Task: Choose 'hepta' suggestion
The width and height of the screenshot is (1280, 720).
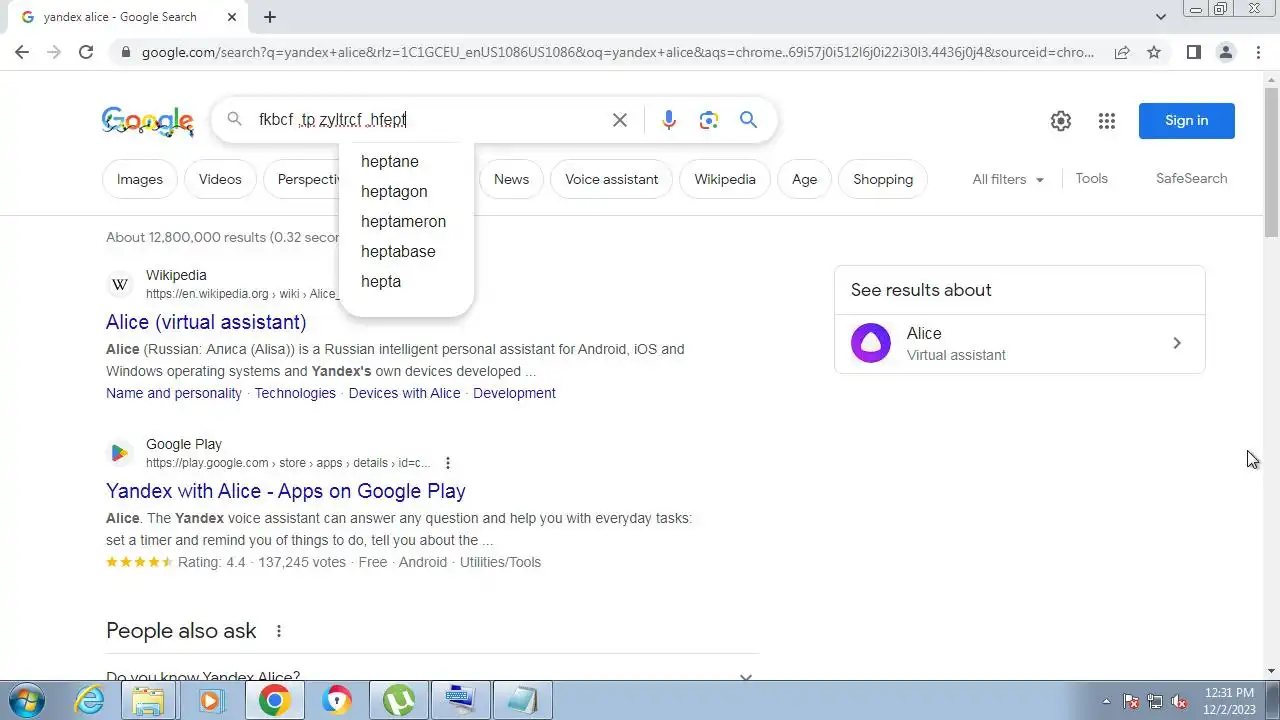Action: 381,281
